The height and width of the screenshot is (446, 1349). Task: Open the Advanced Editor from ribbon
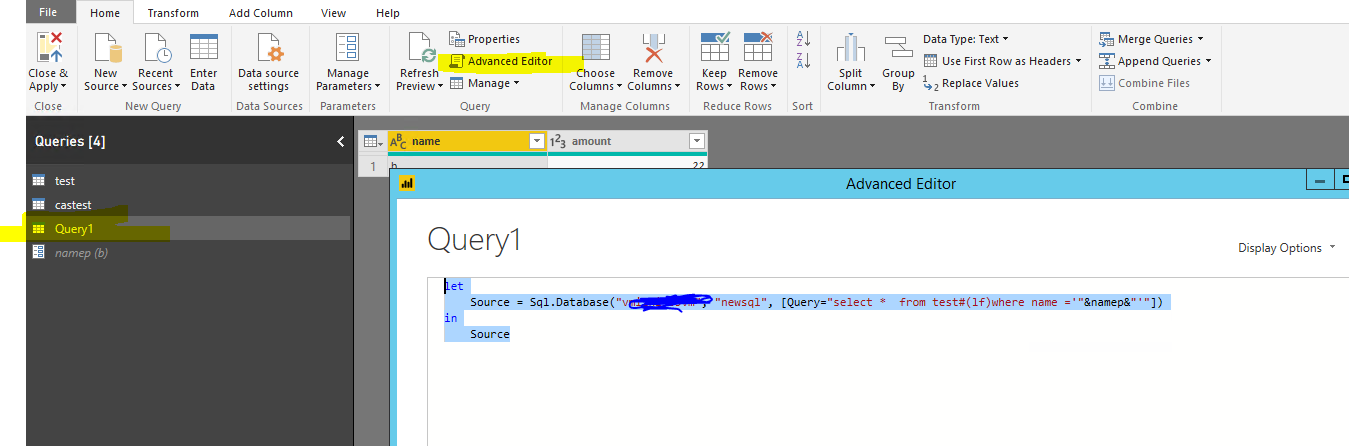click(x=500, y=61)
